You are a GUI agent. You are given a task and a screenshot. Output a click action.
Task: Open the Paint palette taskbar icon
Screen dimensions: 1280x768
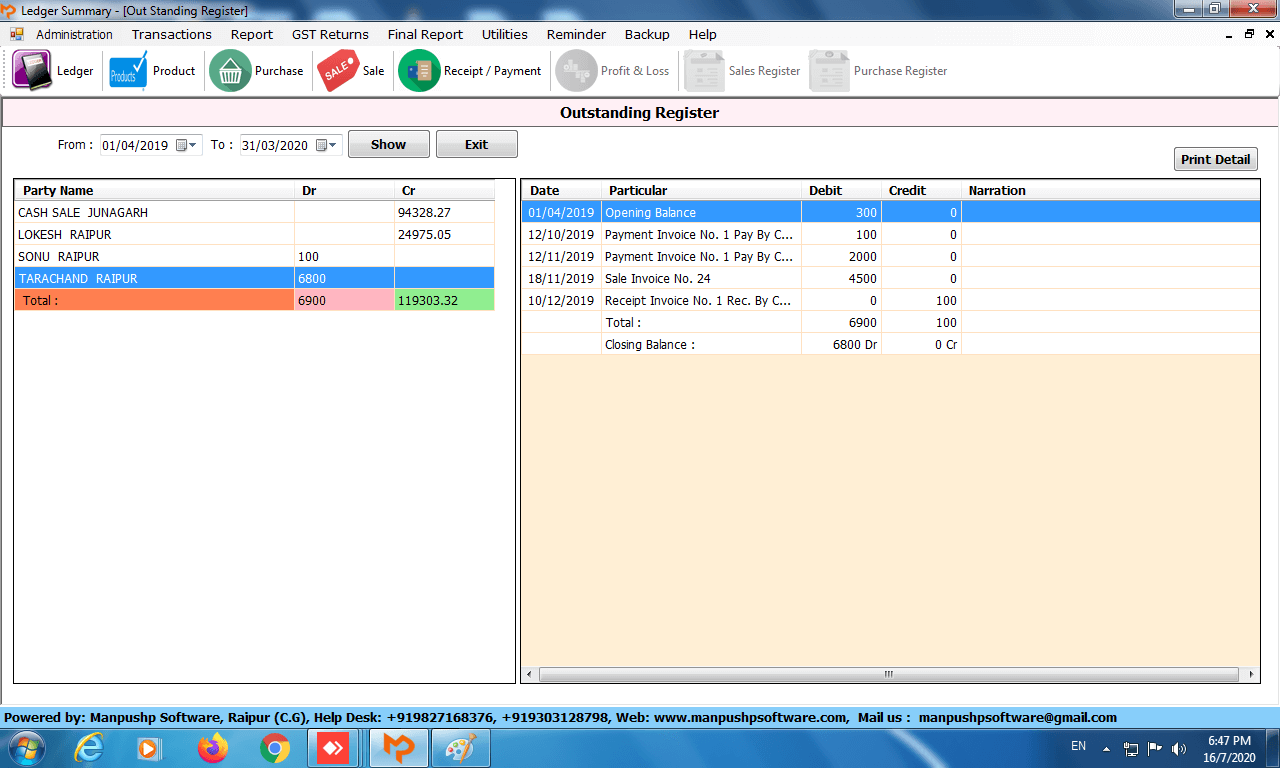point(461,748)
